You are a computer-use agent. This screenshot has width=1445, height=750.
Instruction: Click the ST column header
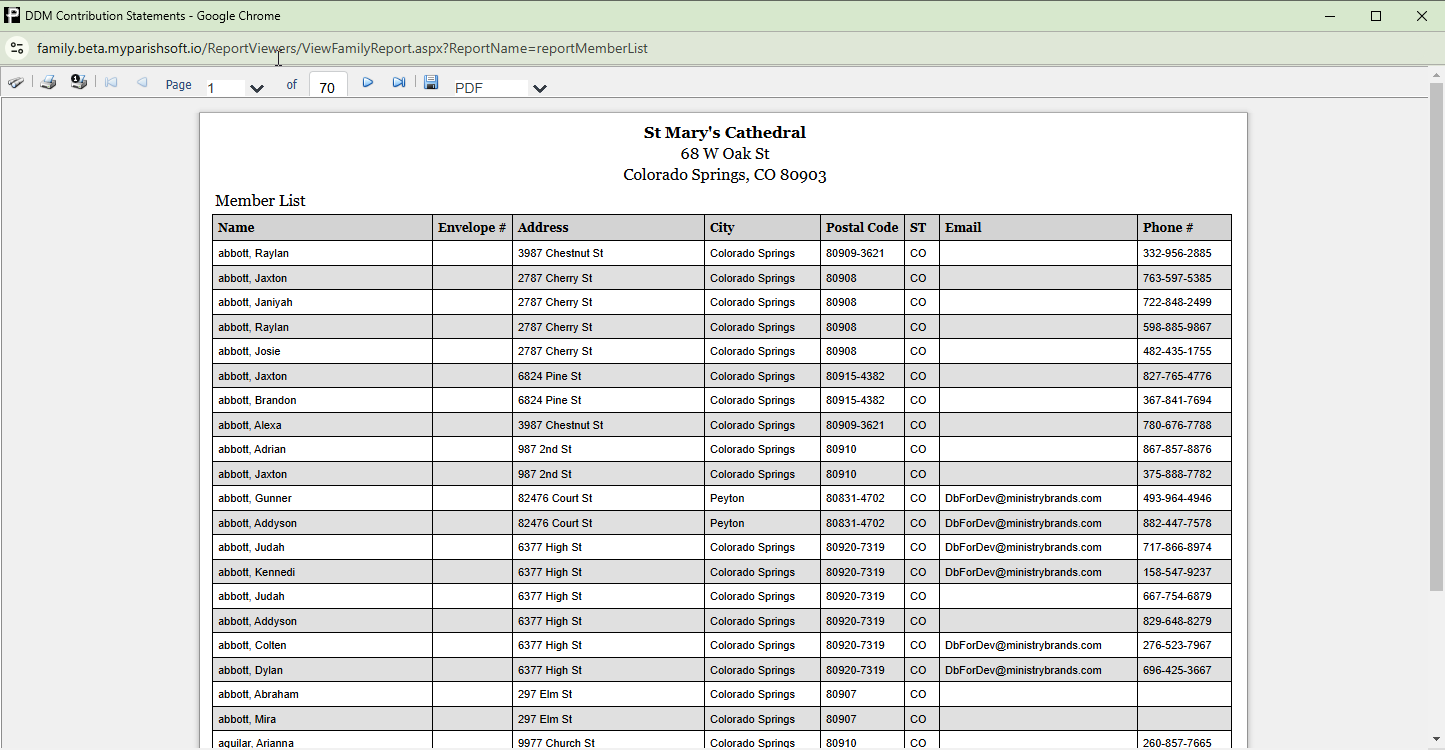tap(922, 228)
